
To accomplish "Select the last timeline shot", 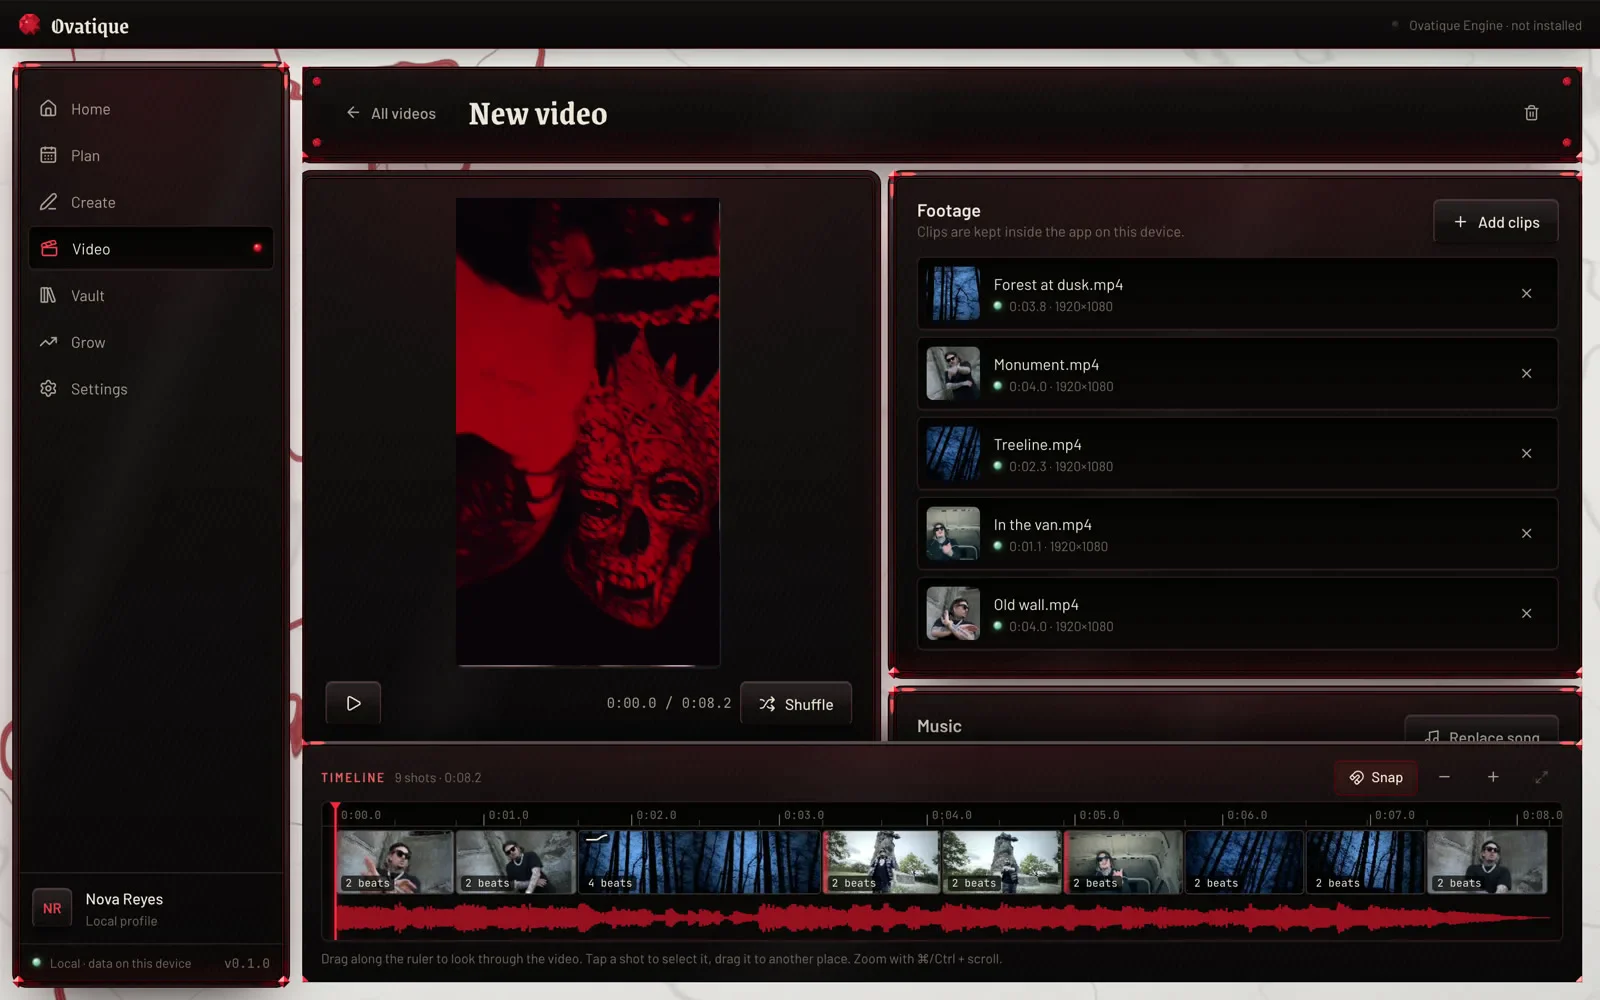I will 1487,862.
